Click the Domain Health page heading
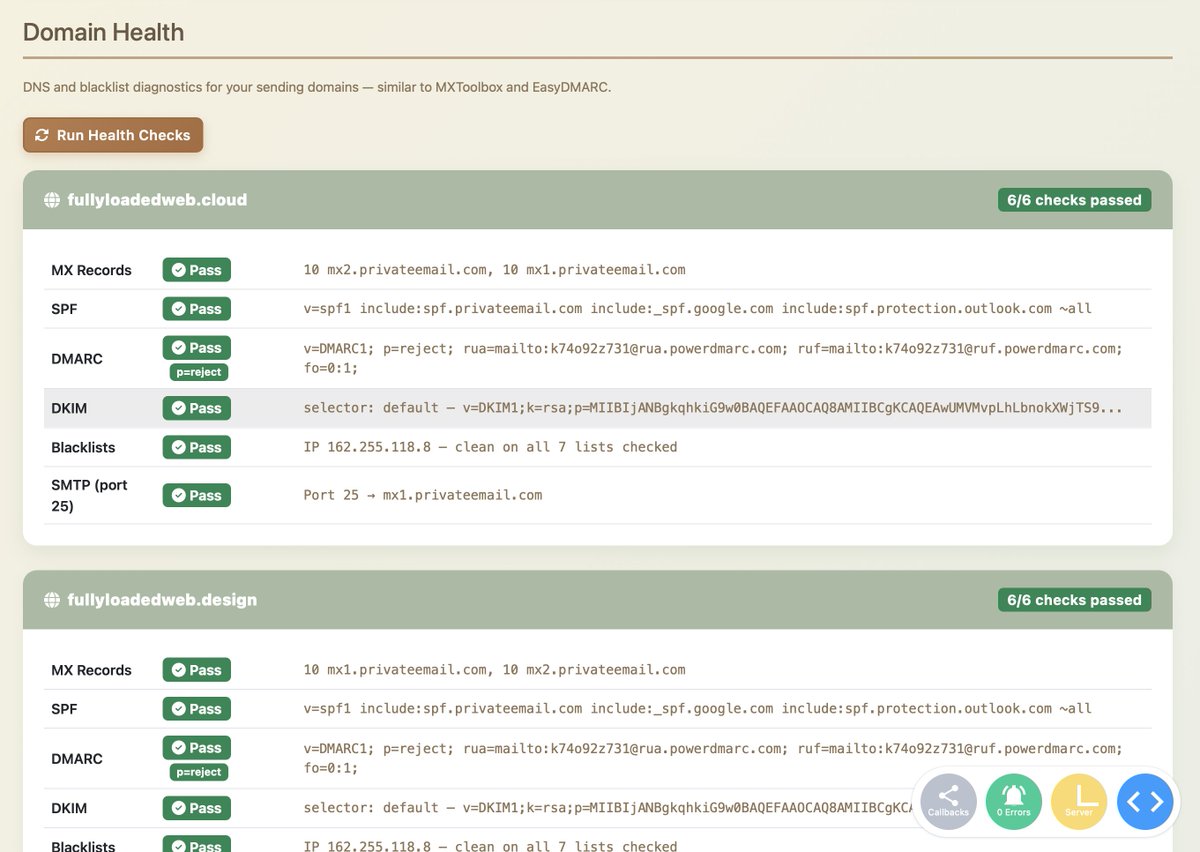This screenshot has width=1200, height=852. click(103, 32)
